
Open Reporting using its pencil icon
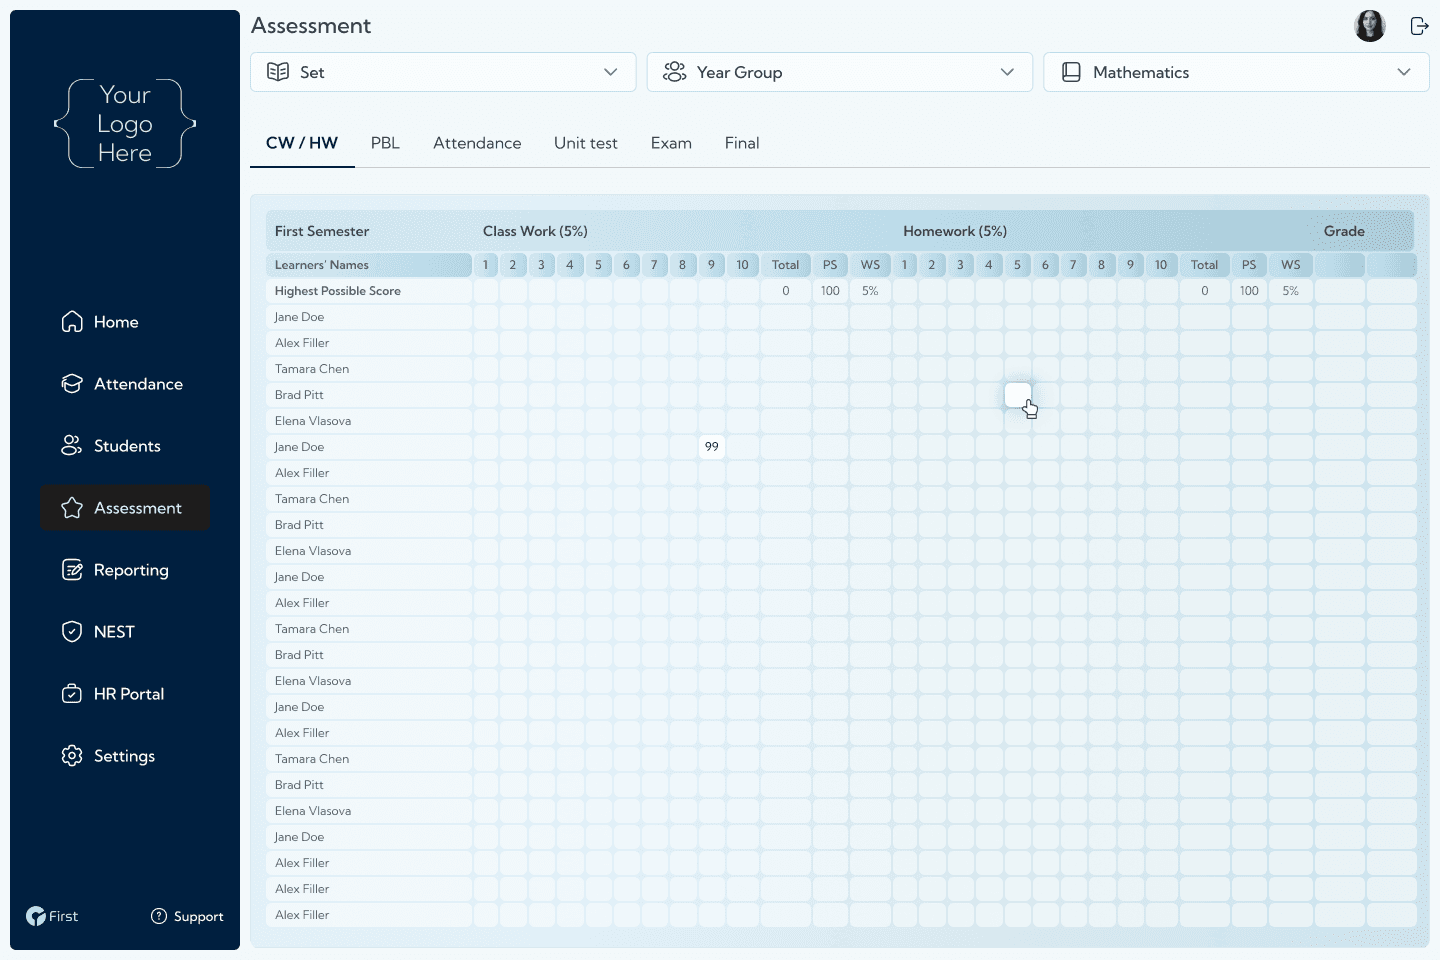(71, 569)
